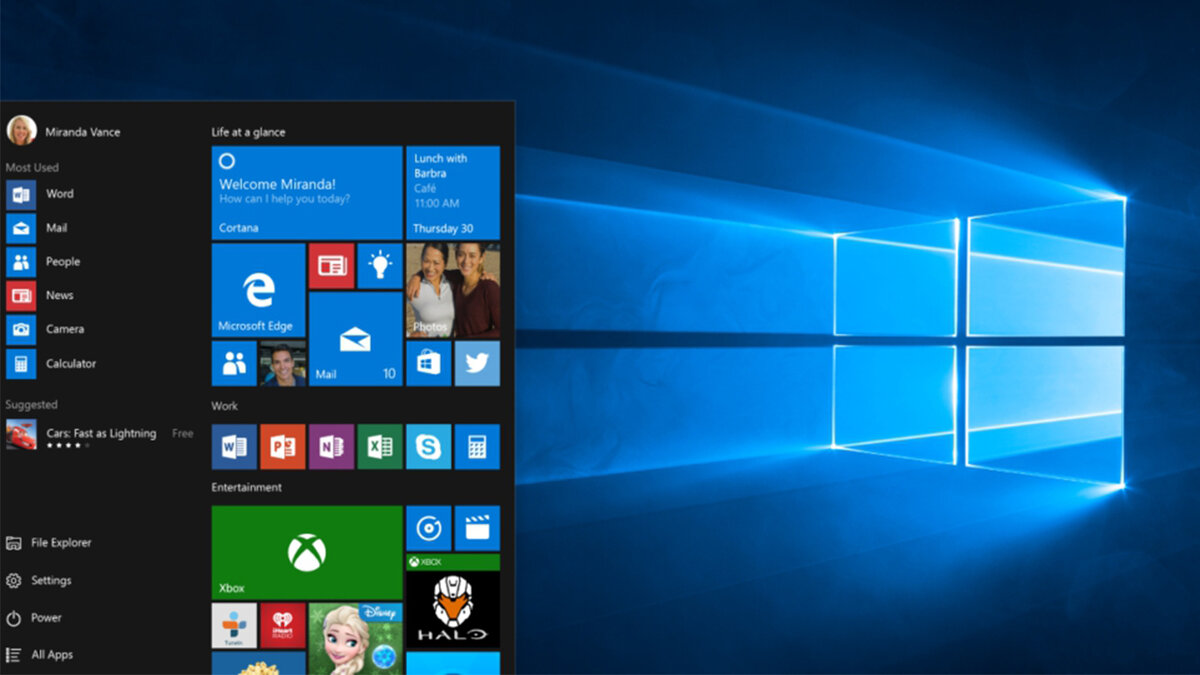
Task: Open the lightbulb tips tile
Action: pos(380,266)
